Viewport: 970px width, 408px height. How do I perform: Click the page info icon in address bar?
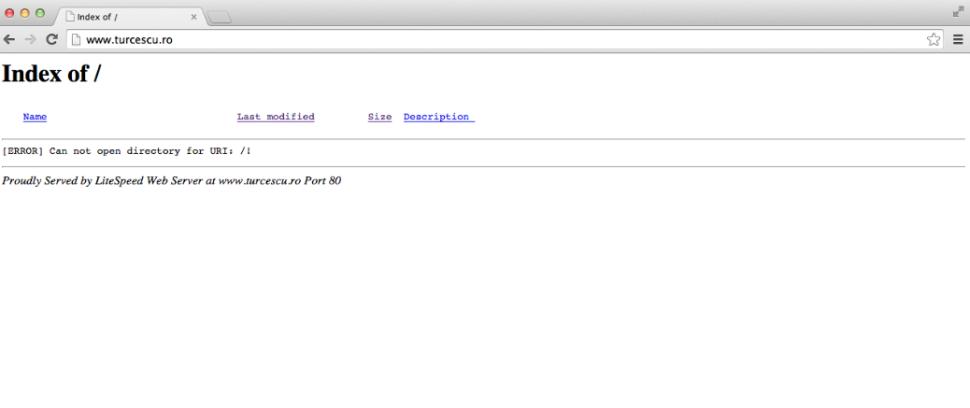(76, 39)
